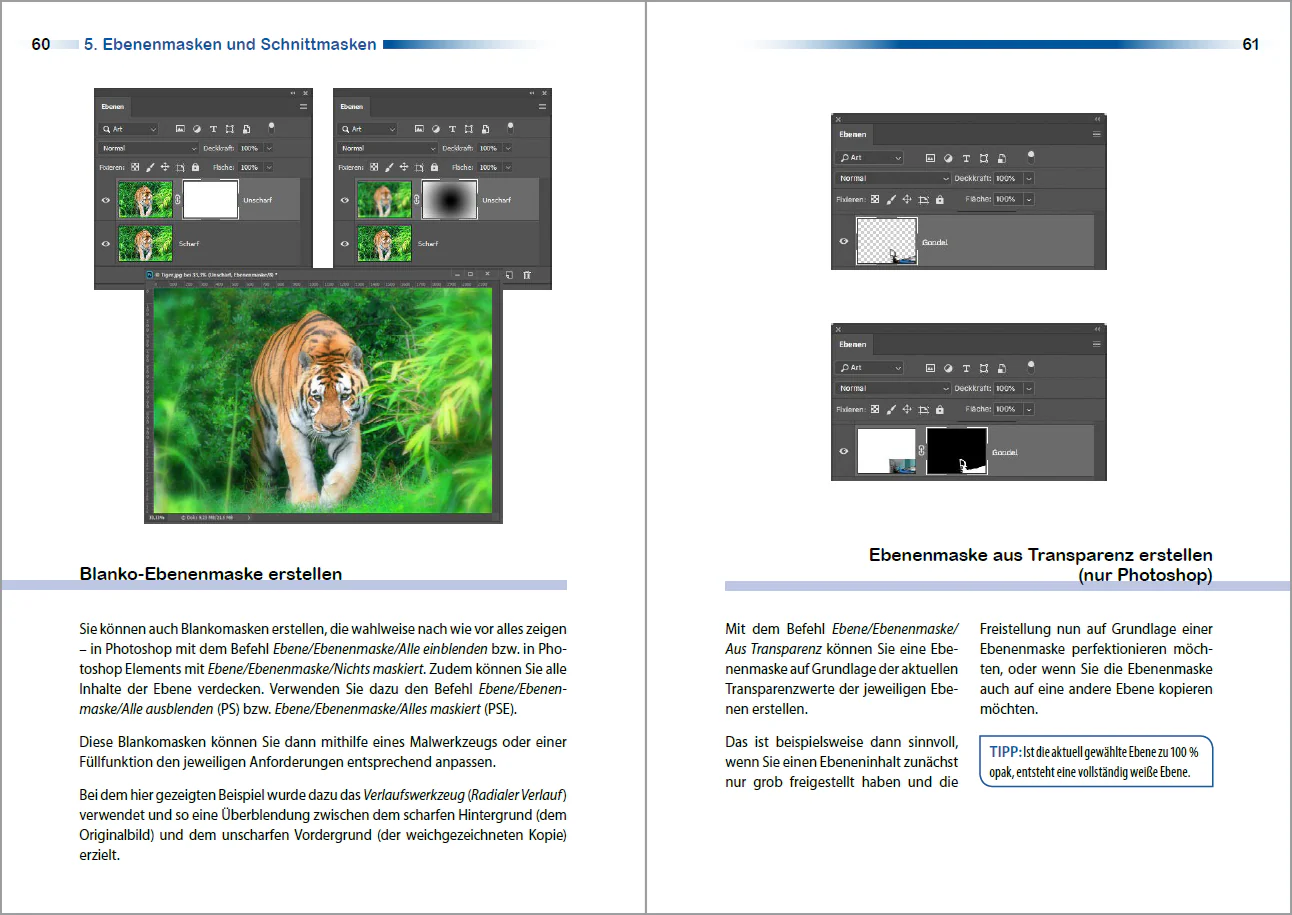This screenshot has width=1292, height=915.
Task: Click link icon beside radial gradient mask
Action: click(x=417, y=201)
